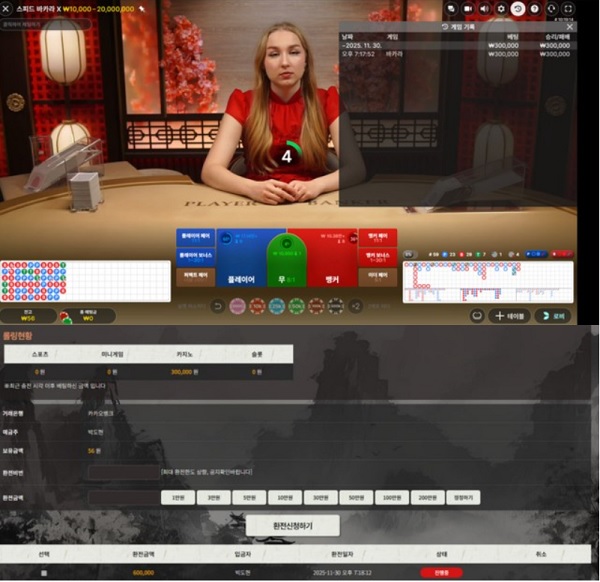Select the 스포츠 rolling tab
The height and width of the screenshot is (582, 600).
(x=40, y=354)
